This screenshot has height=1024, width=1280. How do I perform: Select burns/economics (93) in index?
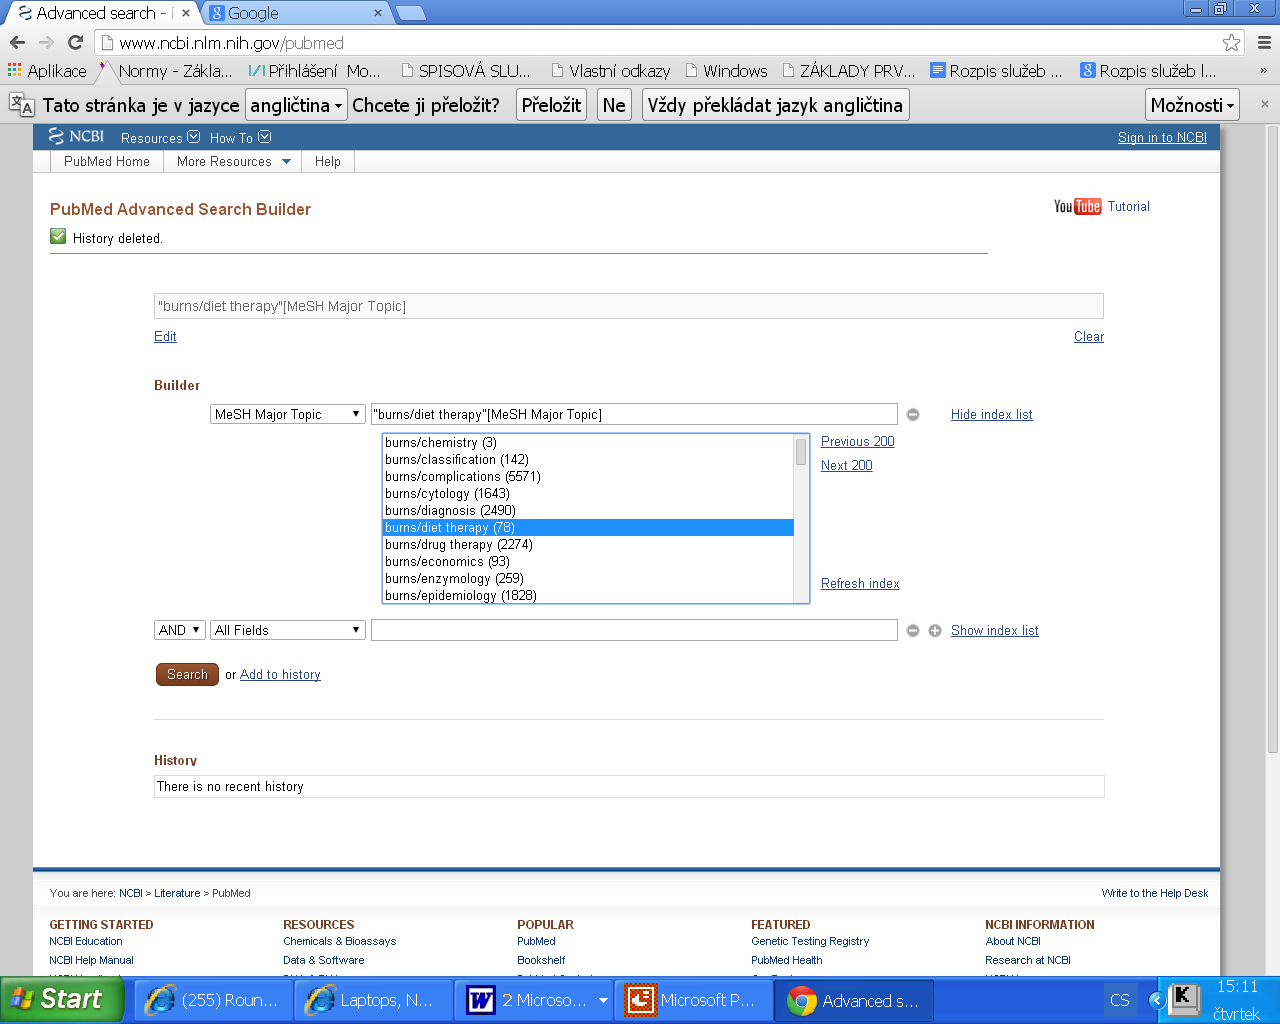[x=589, y=562]
